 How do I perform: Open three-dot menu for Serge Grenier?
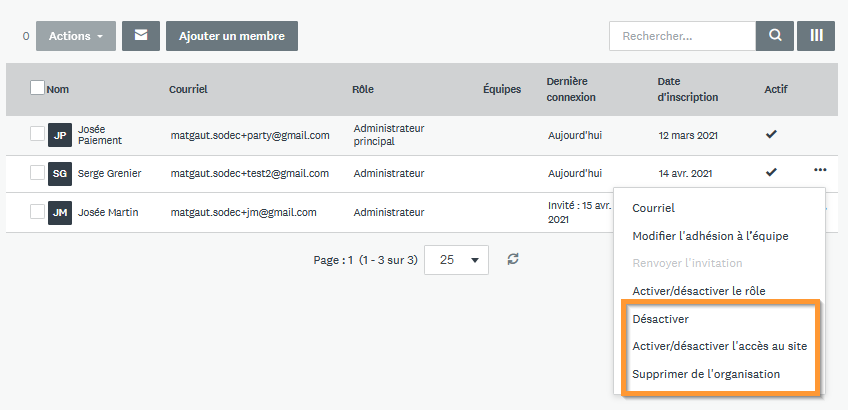tap(820, 171)
